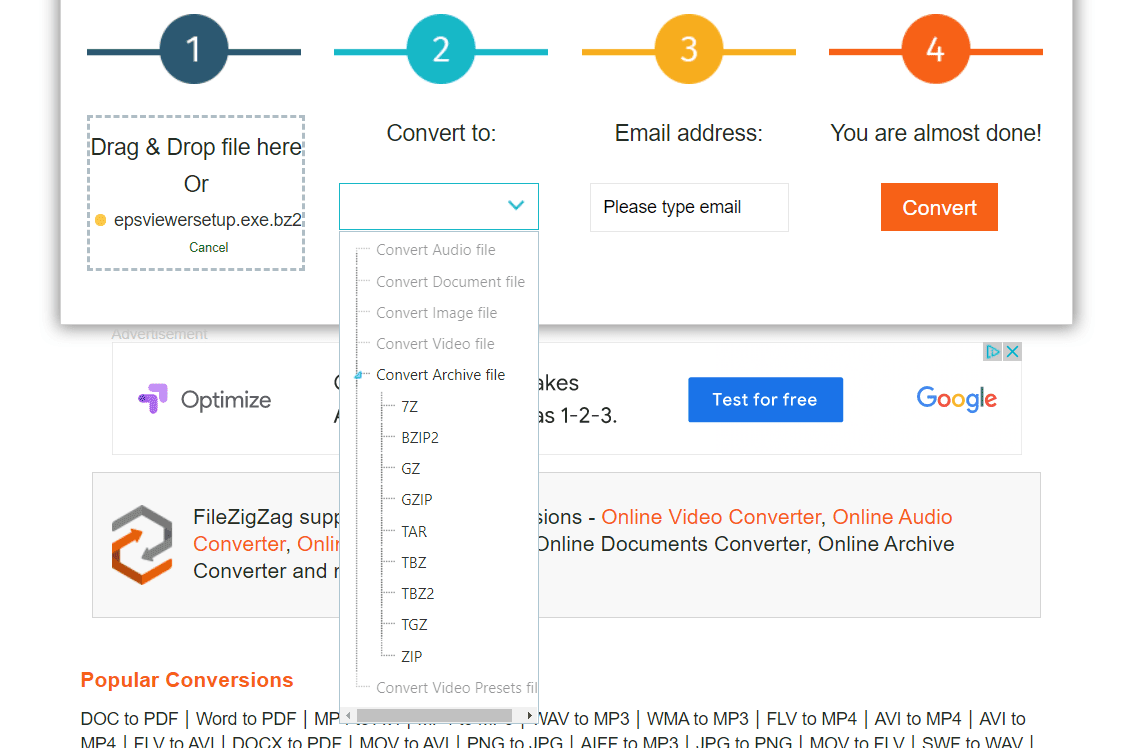The image size is (1122, 748).
Task: Pick TAR as output format
Action: pyautogui.click(x=414, y=532)
